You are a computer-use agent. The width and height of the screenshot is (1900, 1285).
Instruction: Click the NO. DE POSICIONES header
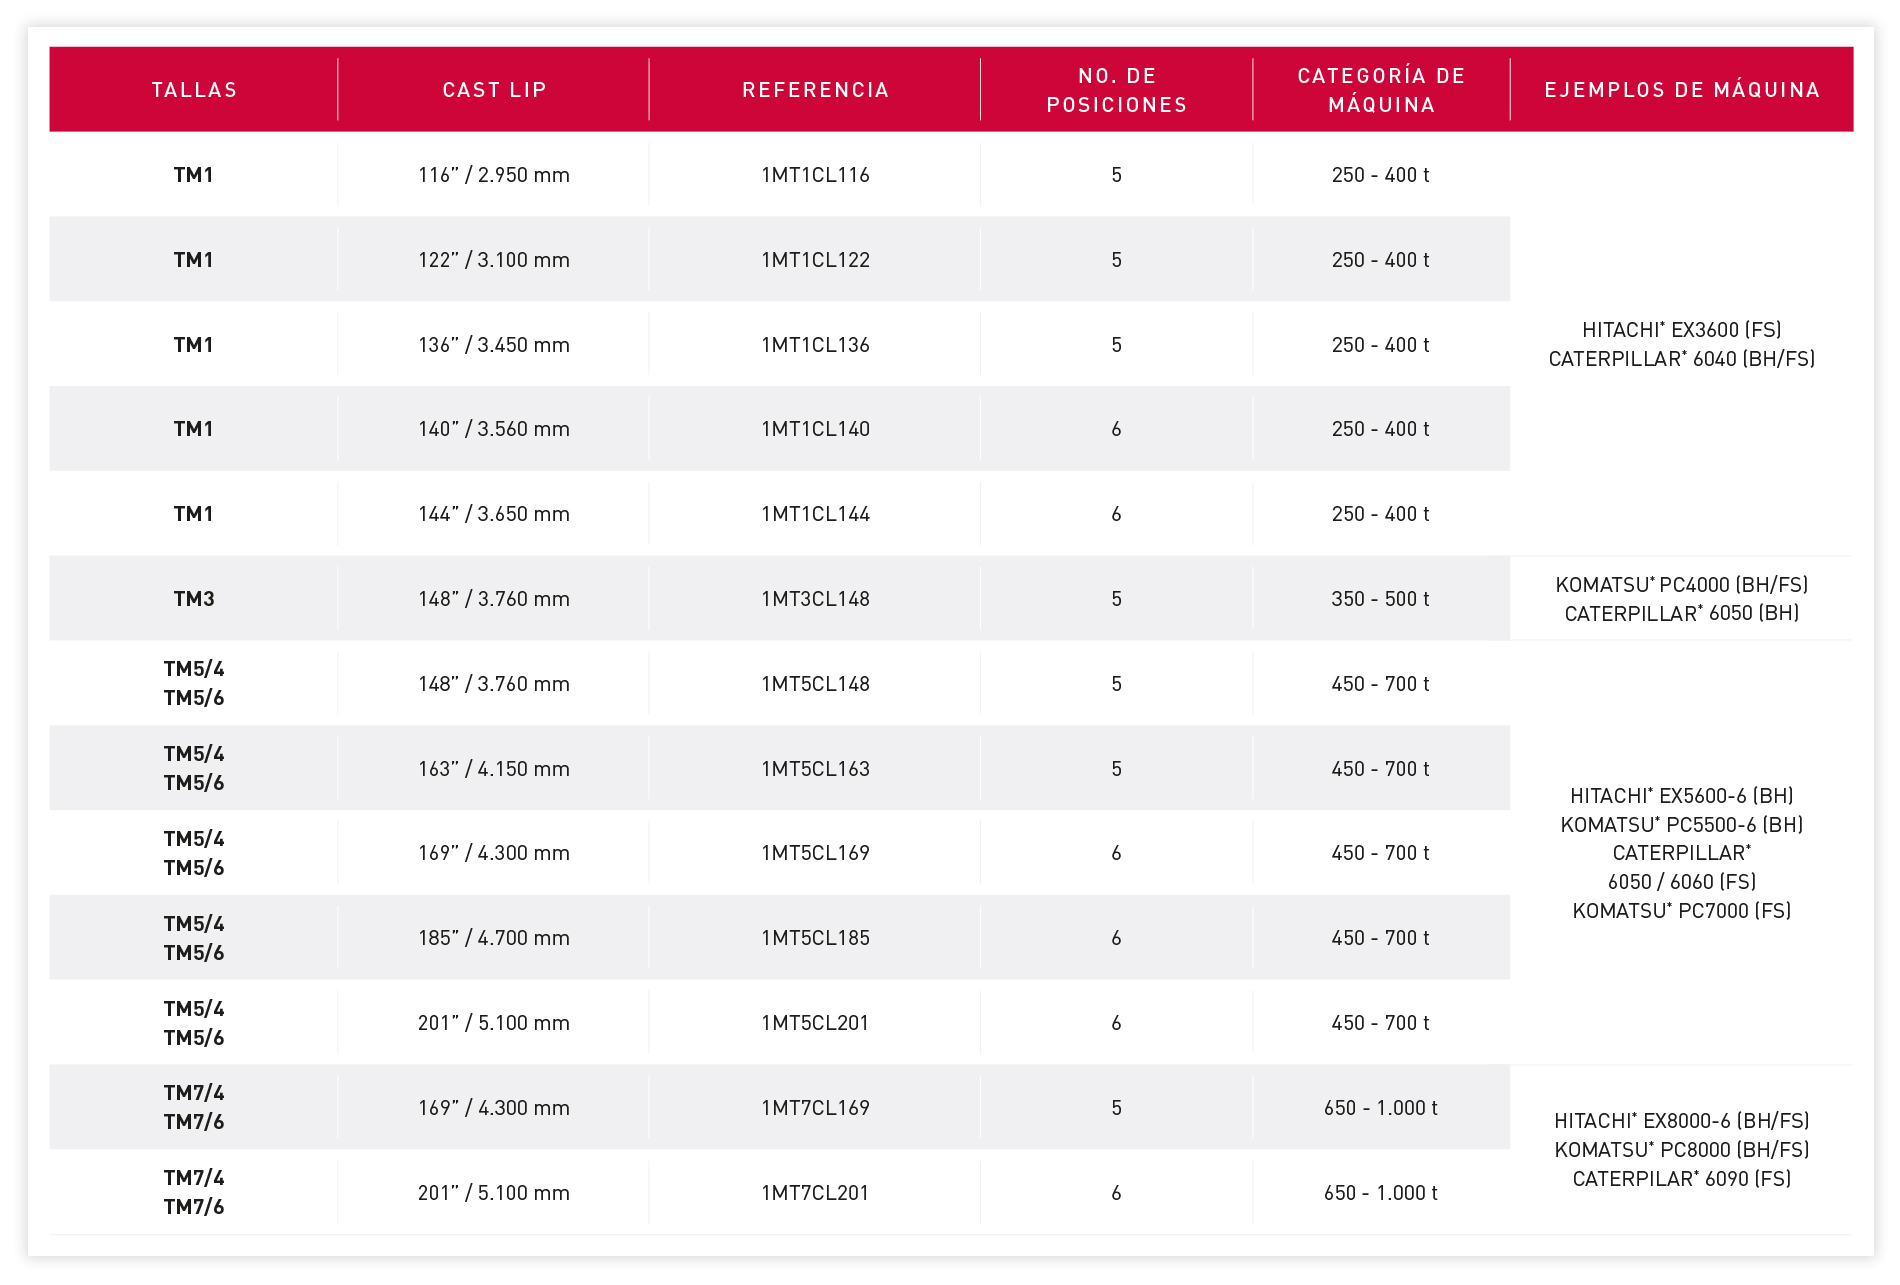pyautogui.click(x=1116, y=90)
